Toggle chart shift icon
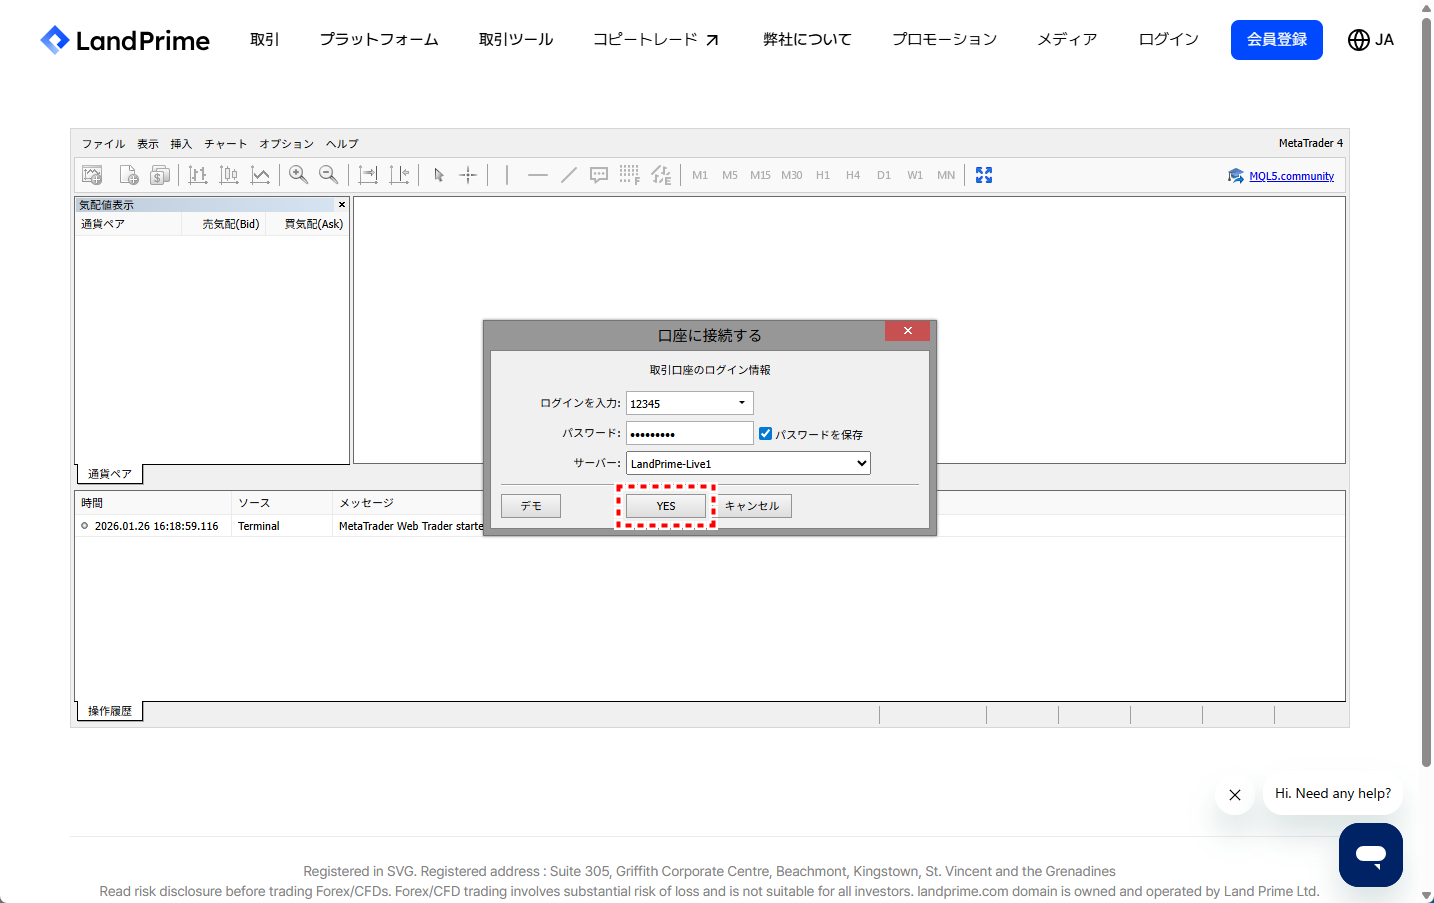The width and height of the screenshot is (1434, 903). pos(399,175)
